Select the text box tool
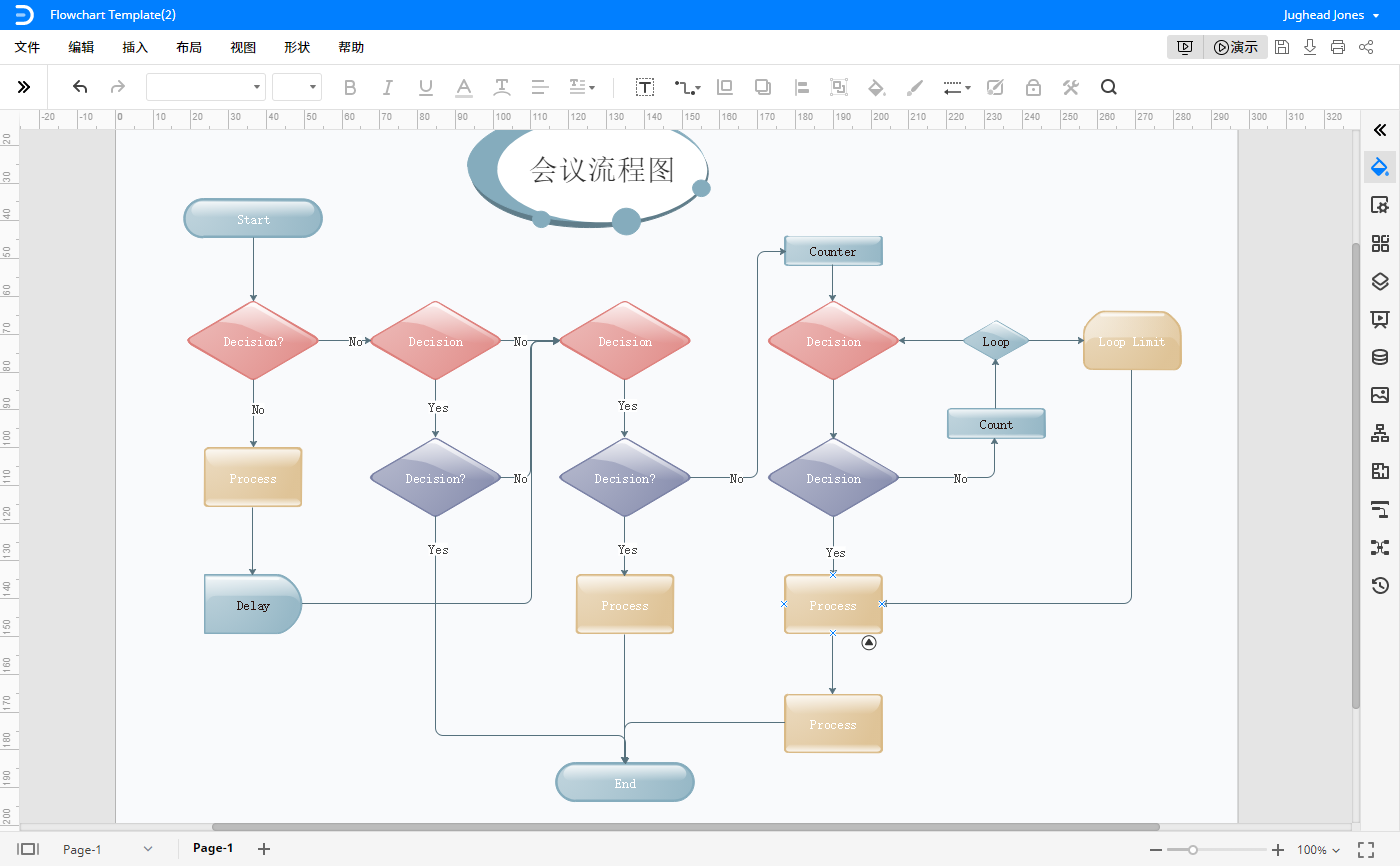The height and width of the screenshot is (866, 1400). click(645, 88)
